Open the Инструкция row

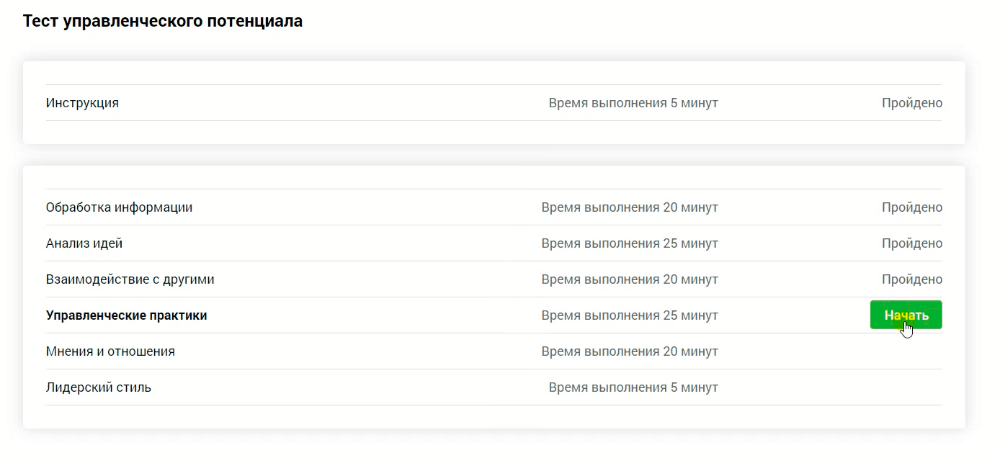[82, 103]
